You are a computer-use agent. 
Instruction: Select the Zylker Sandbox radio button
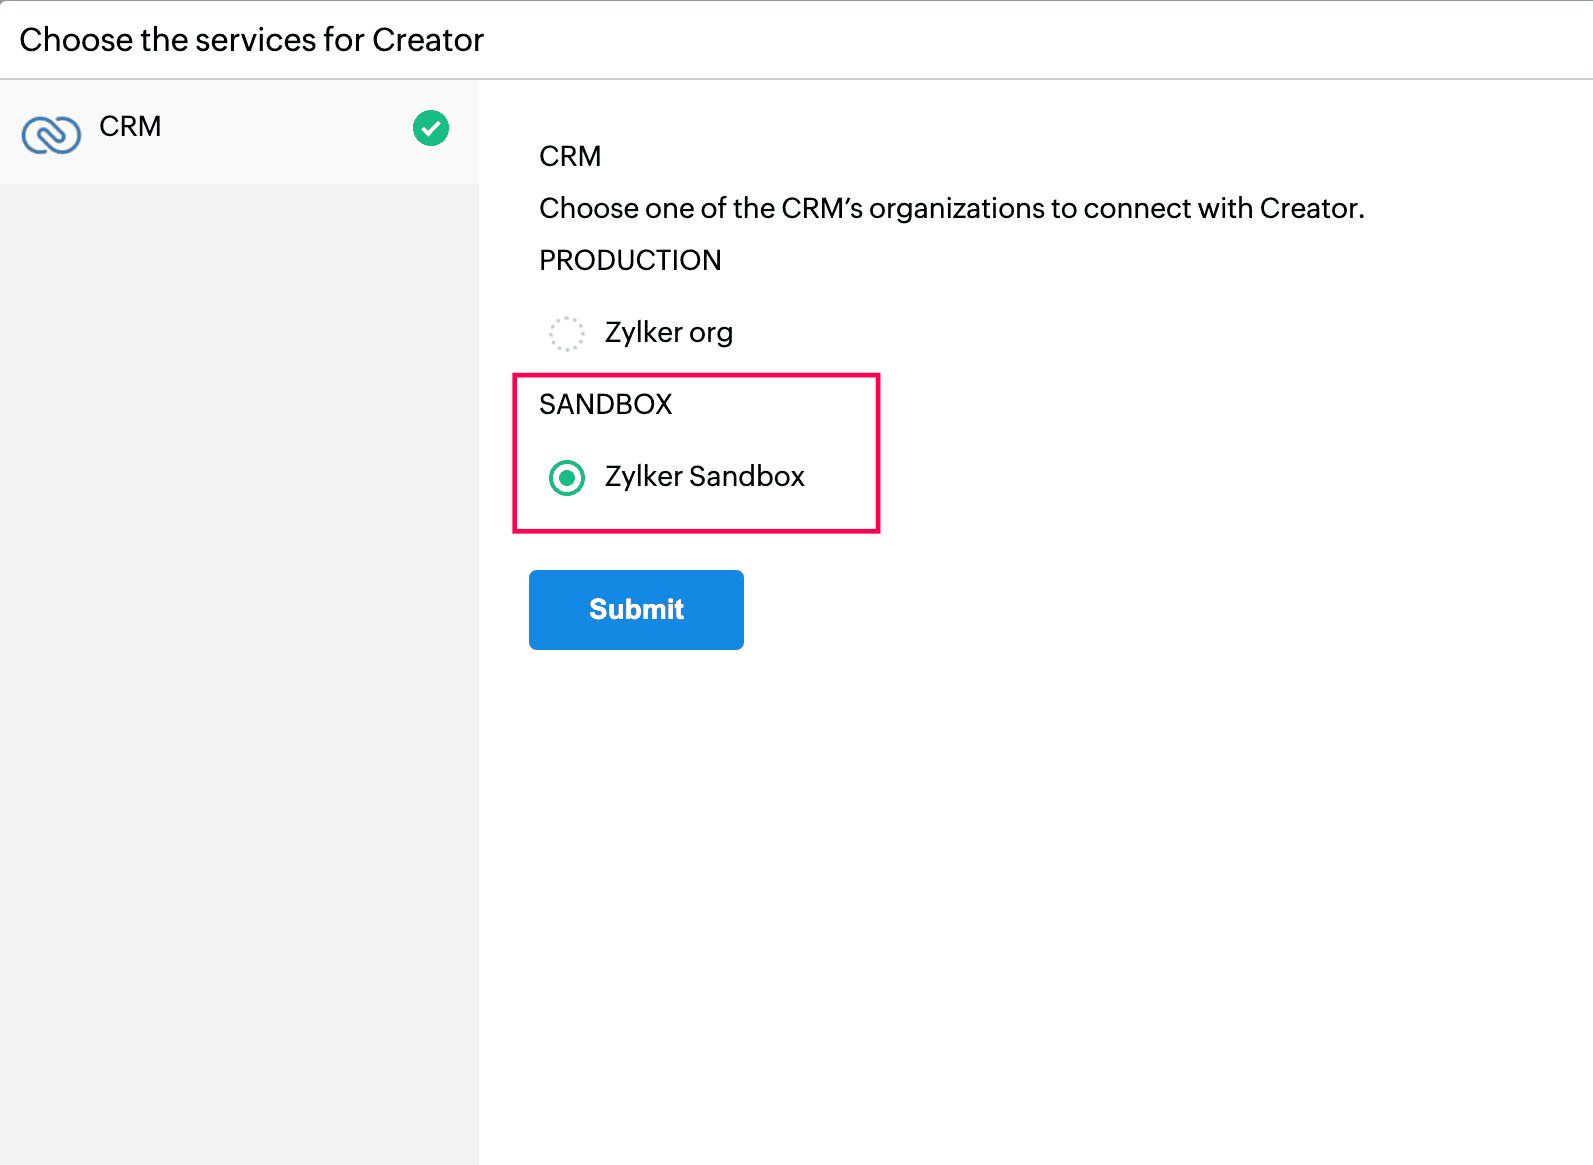[567, 478]
